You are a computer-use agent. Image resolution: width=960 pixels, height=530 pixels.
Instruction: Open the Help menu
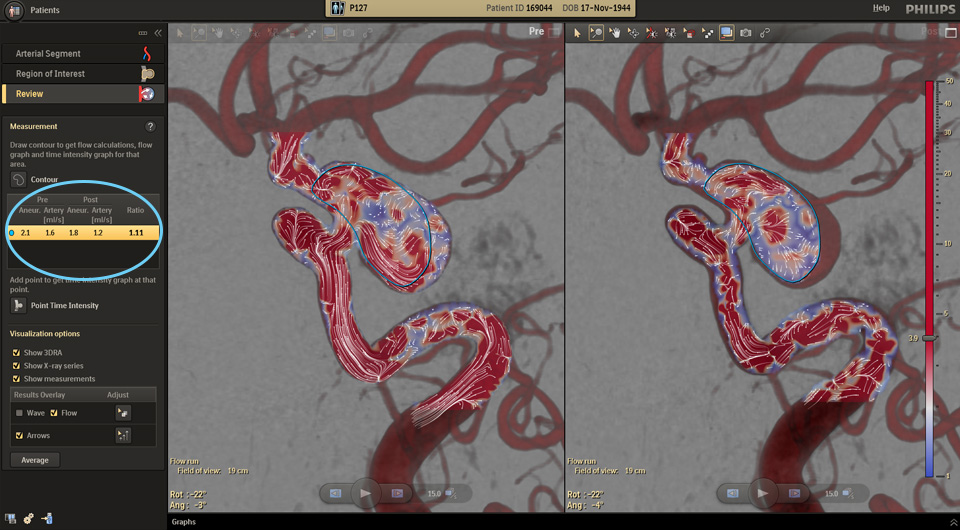pyautogui.click(x=881, y=8)
